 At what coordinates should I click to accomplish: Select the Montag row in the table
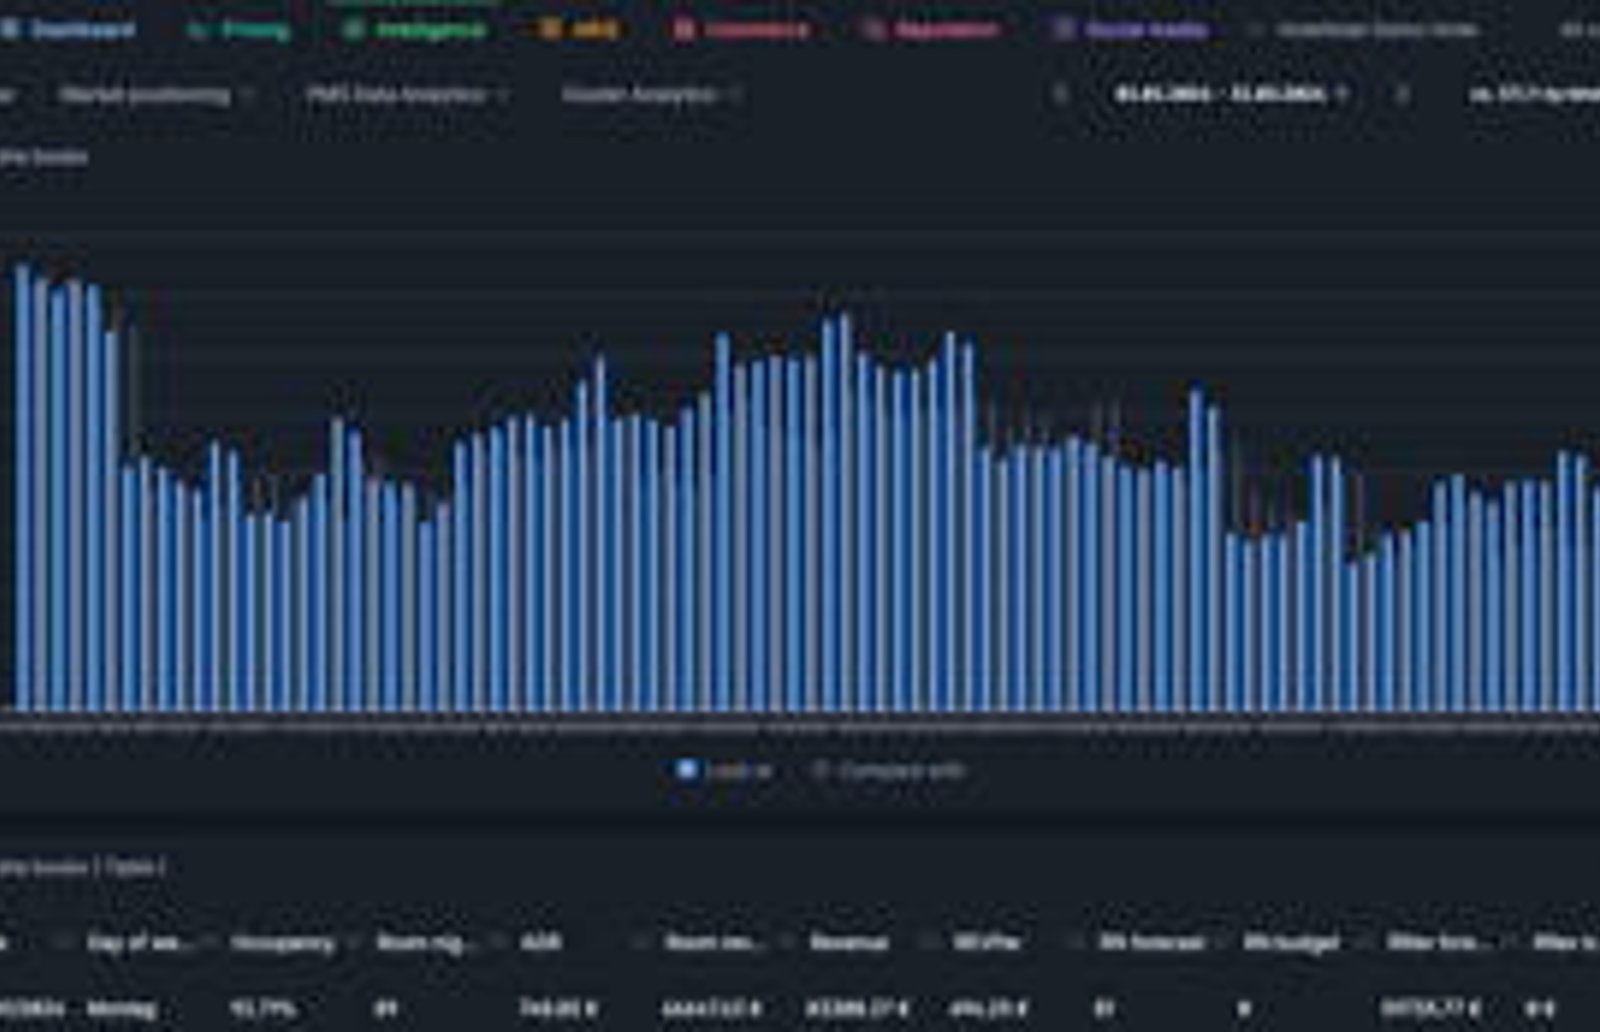(x=800, y=1009)
